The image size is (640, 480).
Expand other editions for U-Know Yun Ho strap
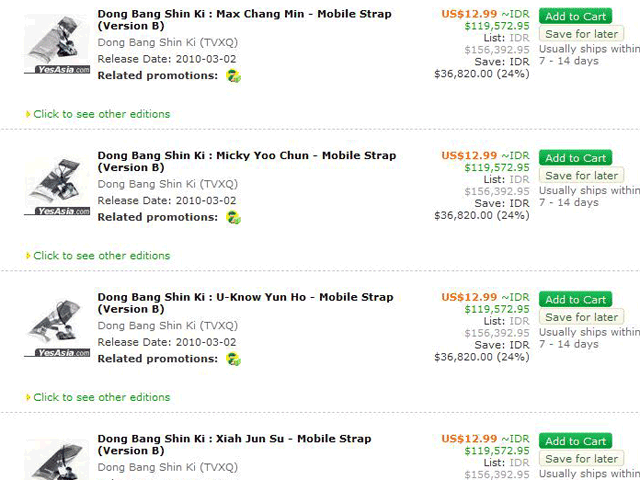(101, 398)
